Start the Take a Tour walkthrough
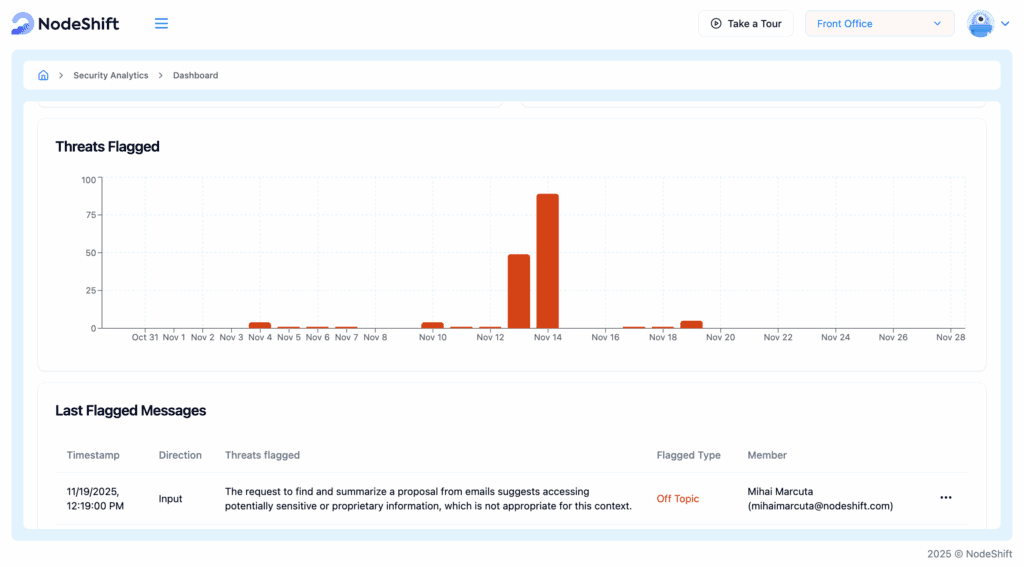The width and height of the screenshot is (1024, 567). (746, 24)
